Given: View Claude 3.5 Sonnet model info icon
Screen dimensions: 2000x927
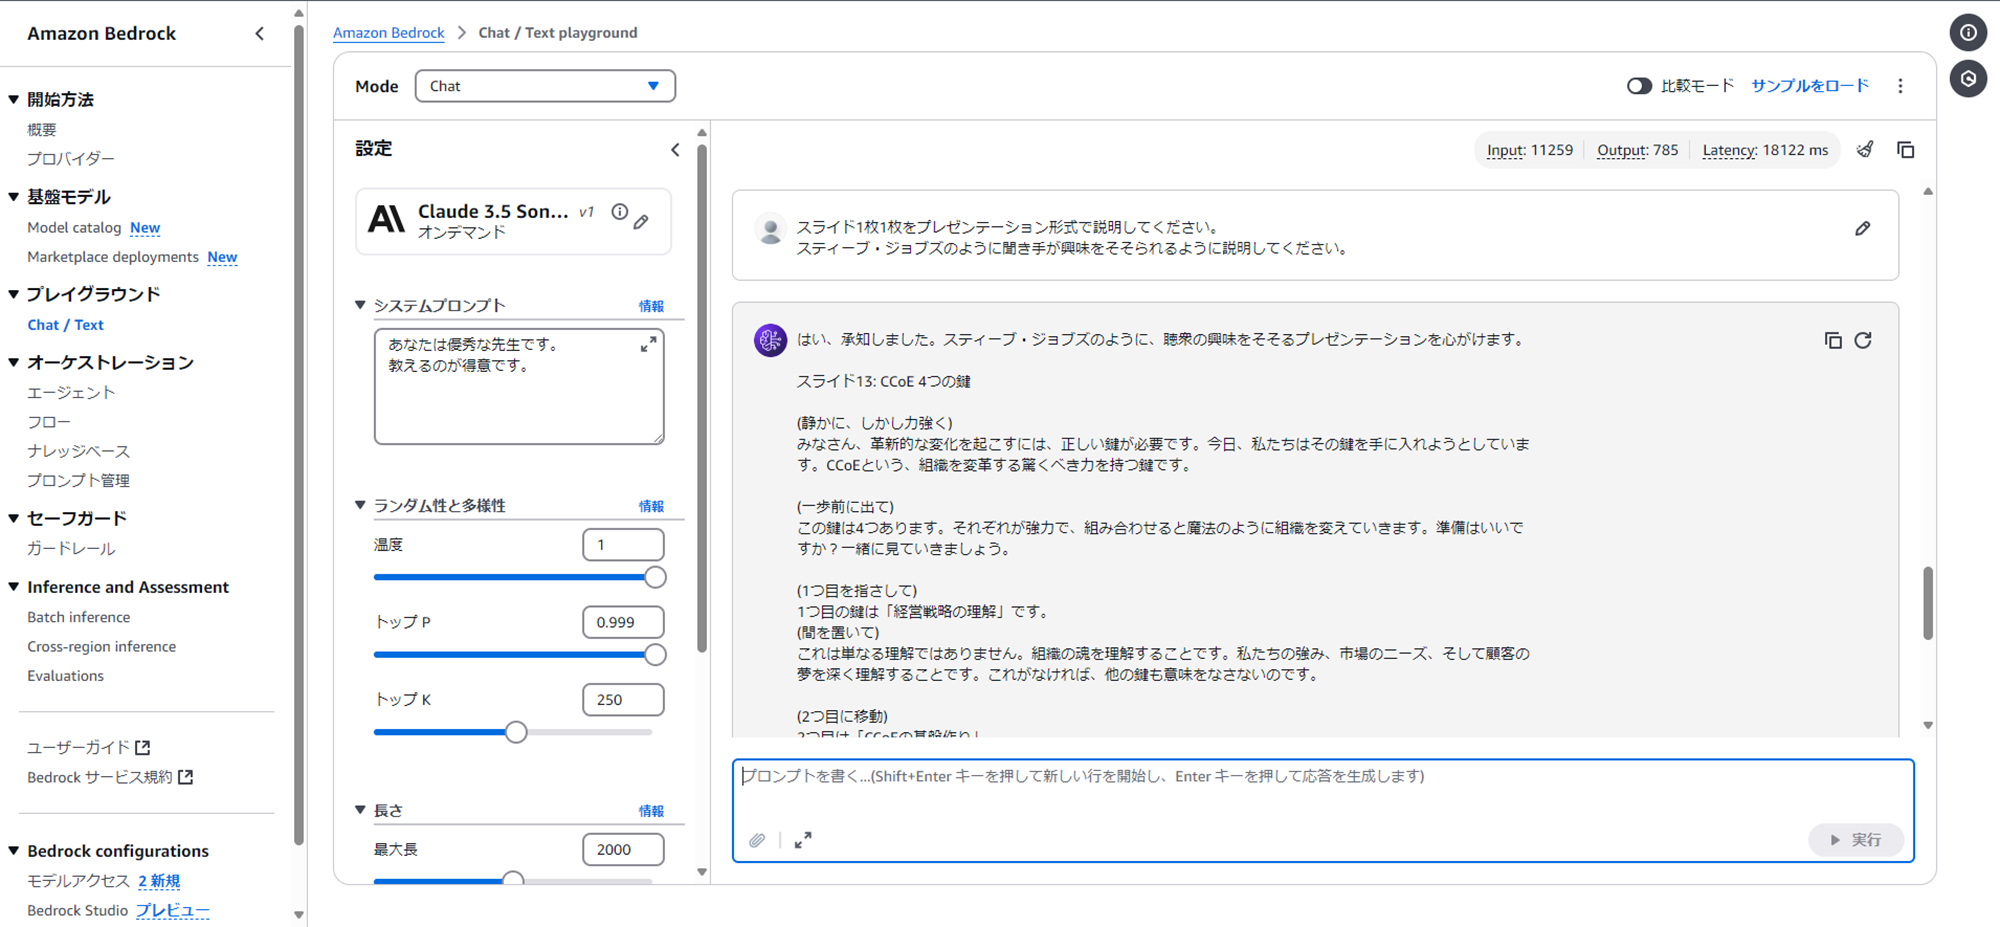Looking at the screenshot, I should (x=620, y=212).
